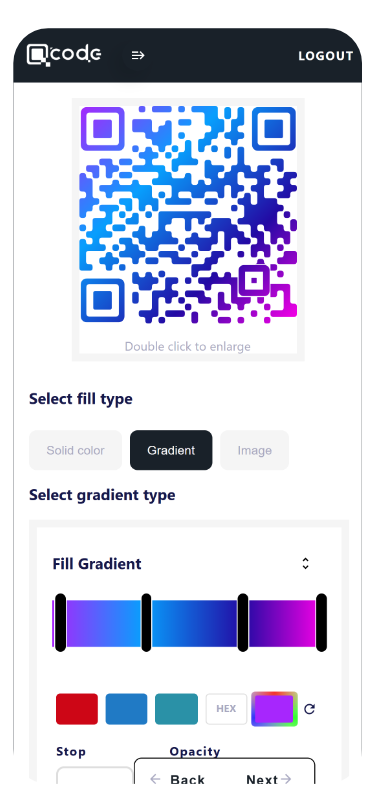Choose Solid color fill type

(76, 450)
